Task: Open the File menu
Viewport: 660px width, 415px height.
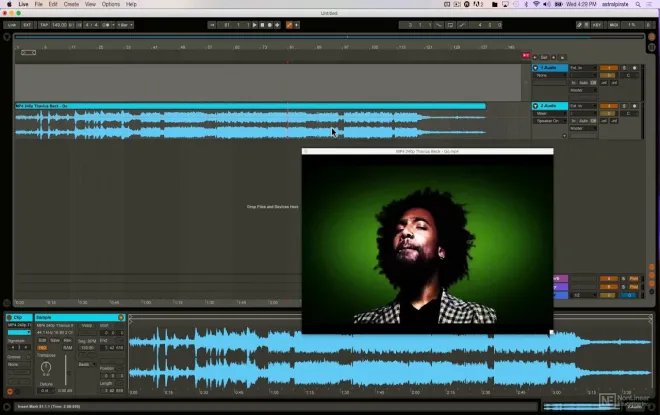Action: (x=38, y=4)
